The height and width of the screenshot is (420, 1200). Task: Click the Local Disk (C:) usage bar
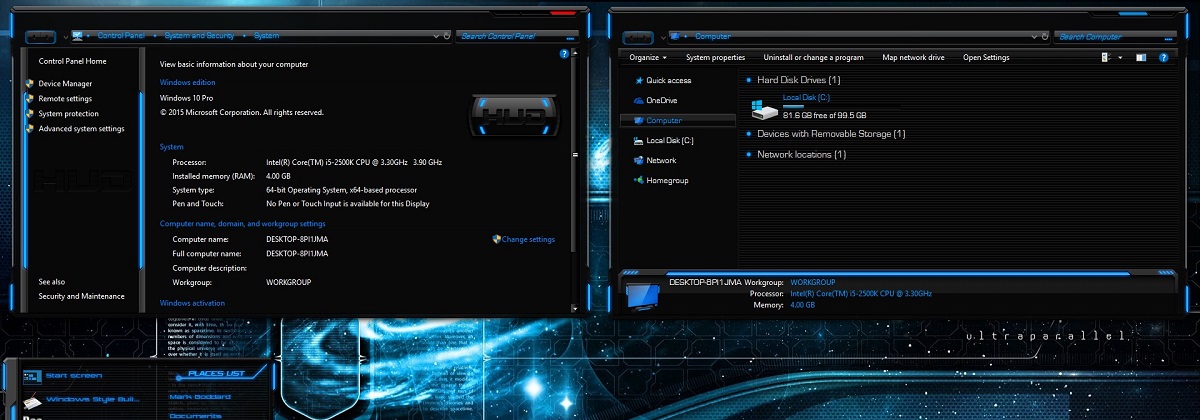842,106
